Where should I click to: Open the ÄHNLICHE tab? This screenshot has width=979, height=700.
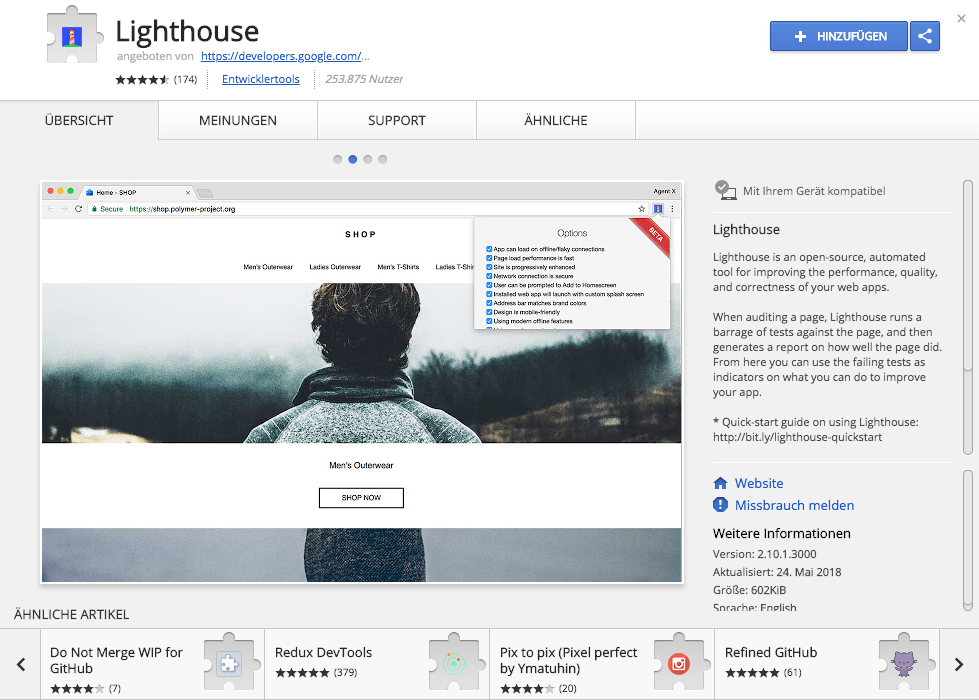coord(556,121)
